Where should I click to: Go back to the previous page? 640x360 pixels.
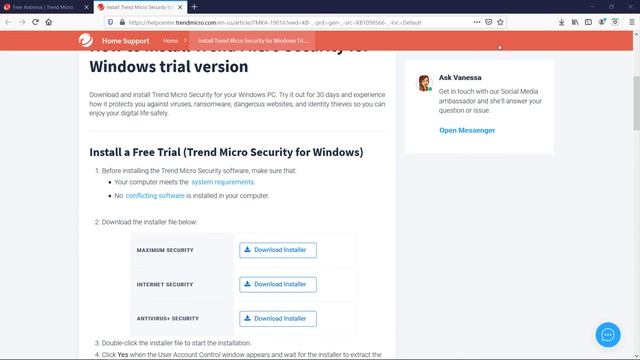click(x=8, y=22)
